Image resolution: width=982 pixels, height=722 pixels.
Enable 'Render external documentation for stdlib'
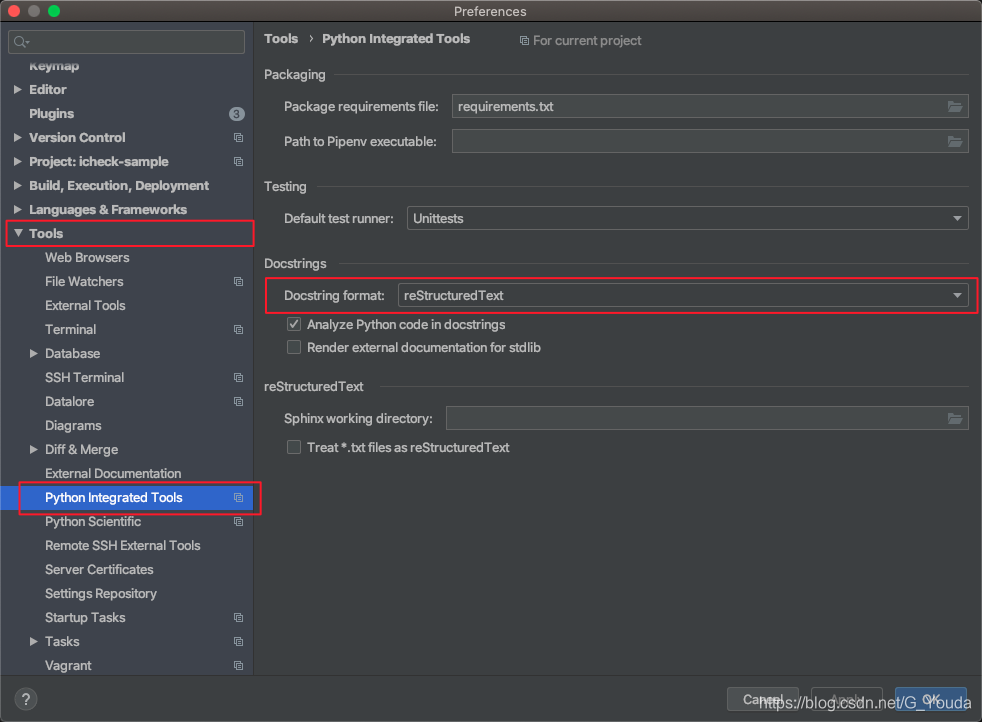pos(294,347)
